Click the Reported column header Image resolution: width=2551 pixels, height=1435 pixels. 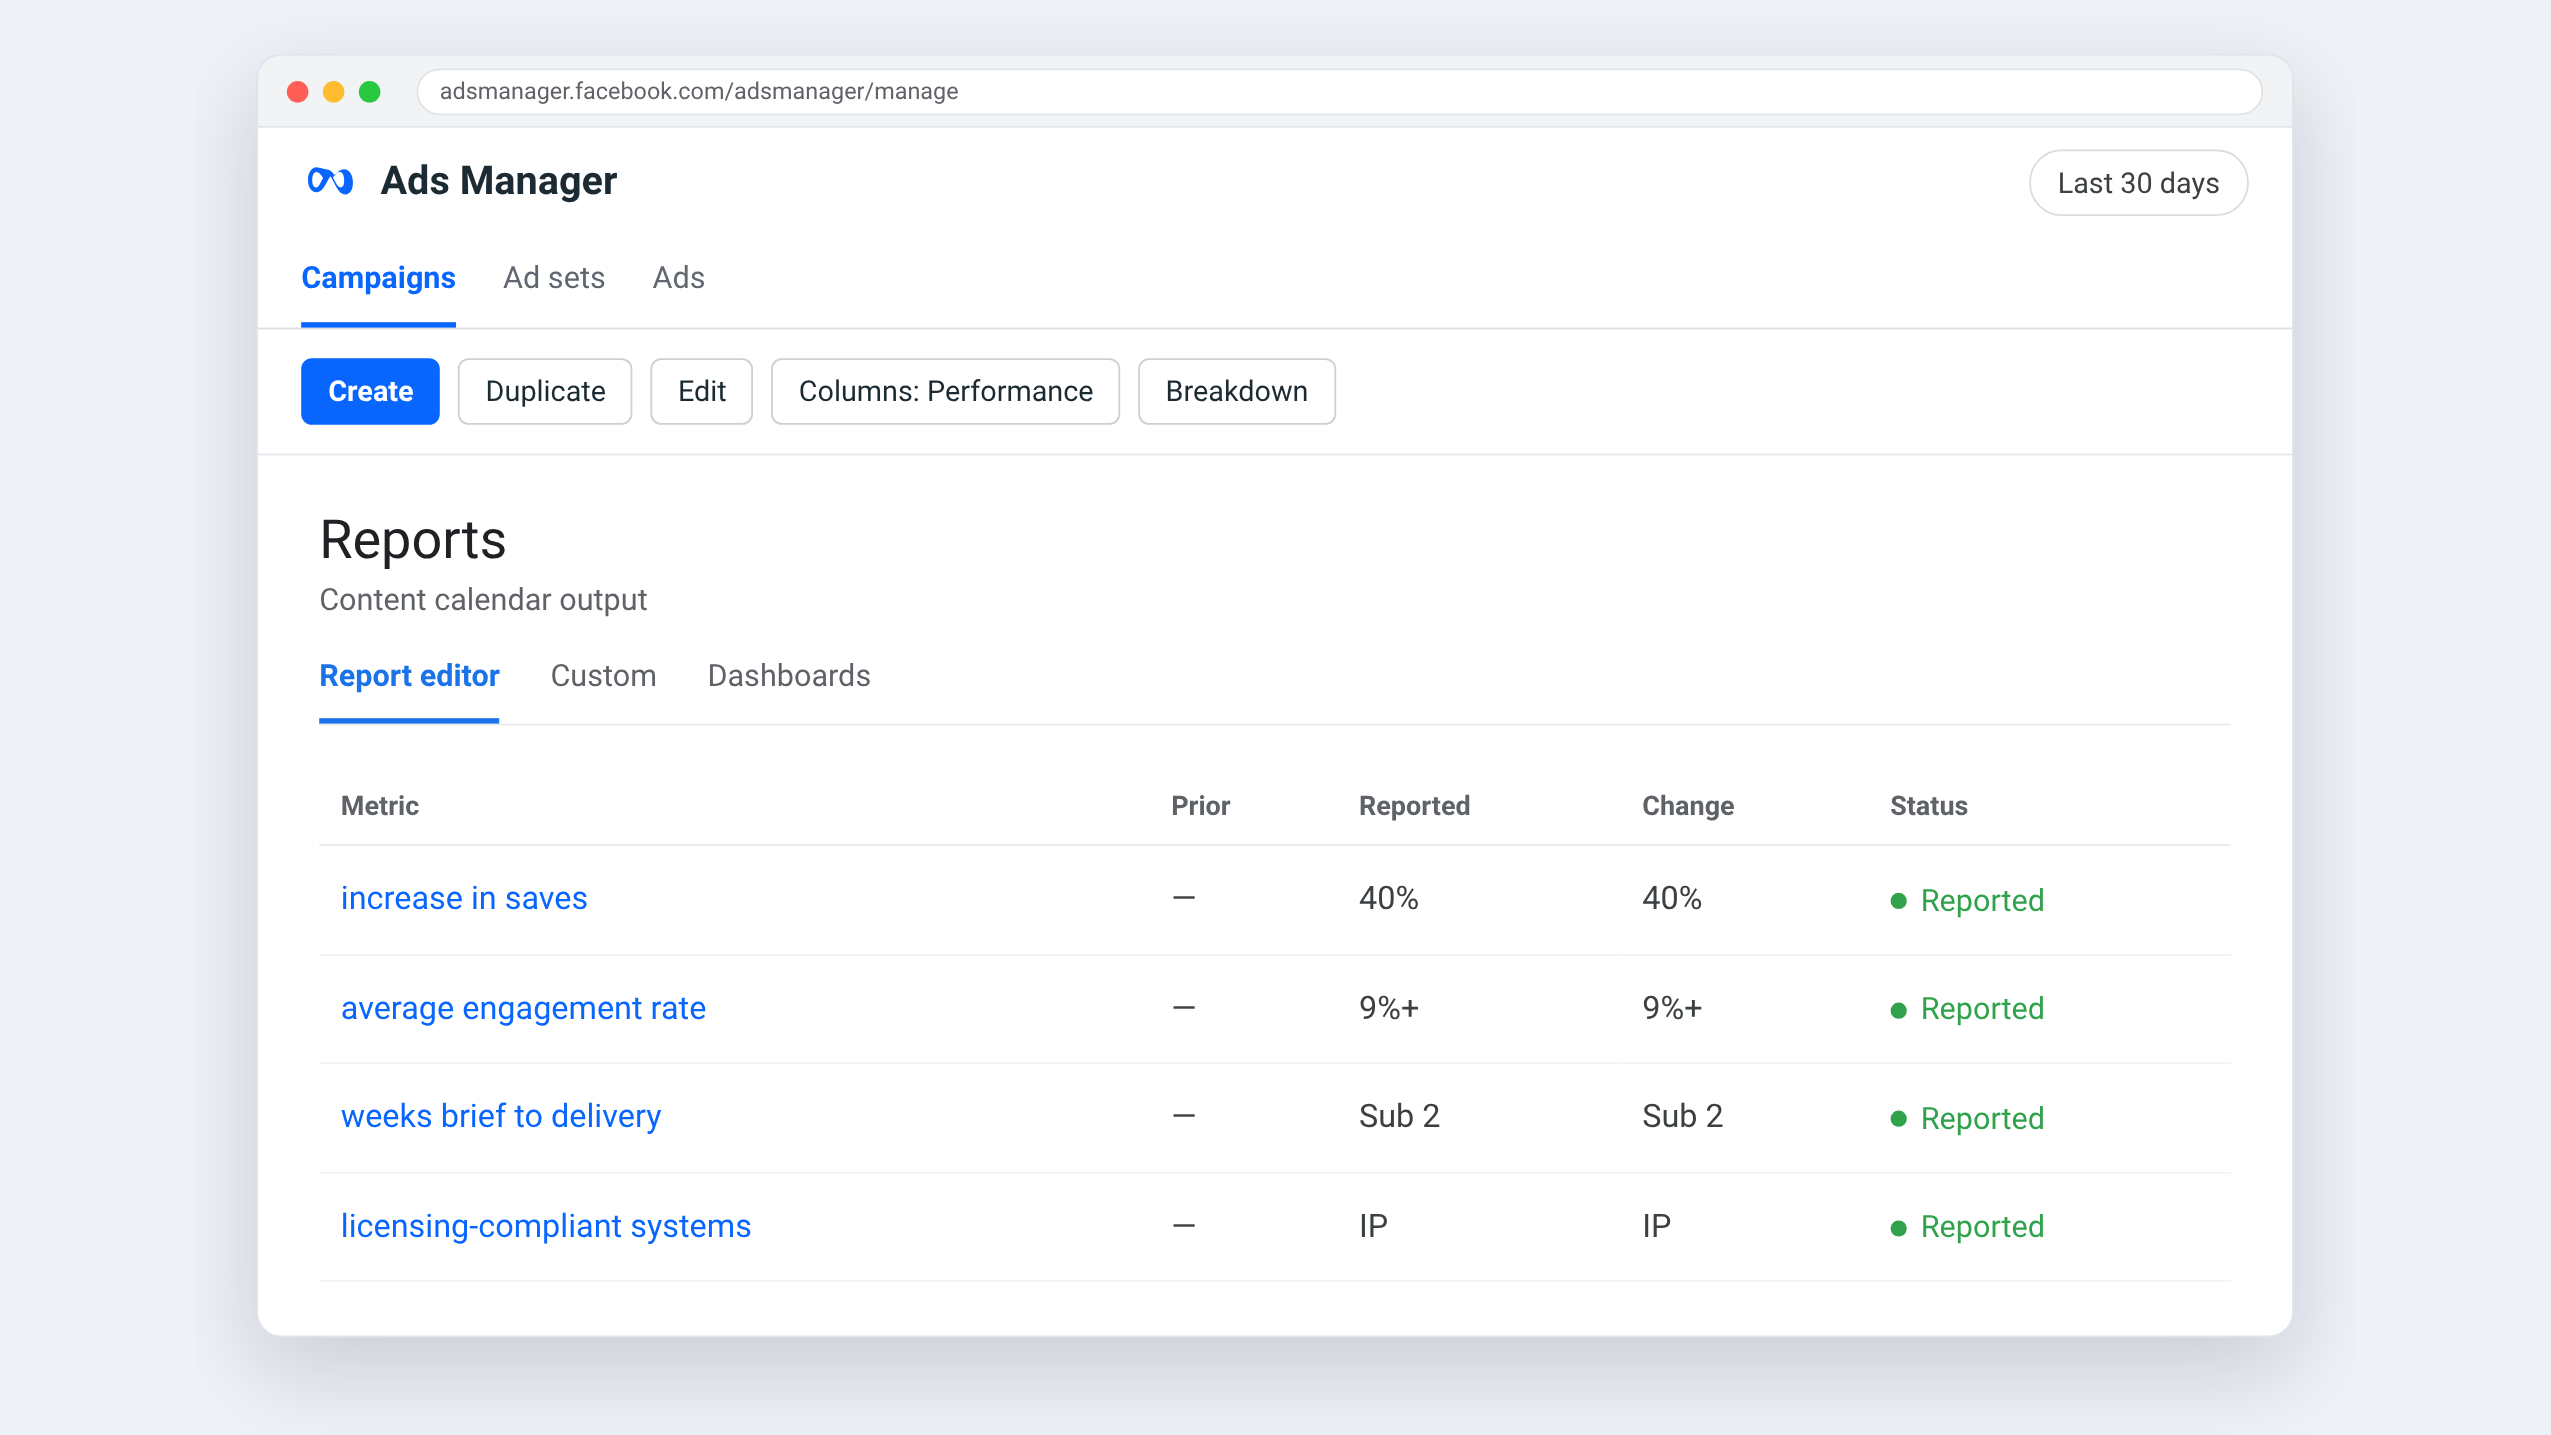point(1414,806)
